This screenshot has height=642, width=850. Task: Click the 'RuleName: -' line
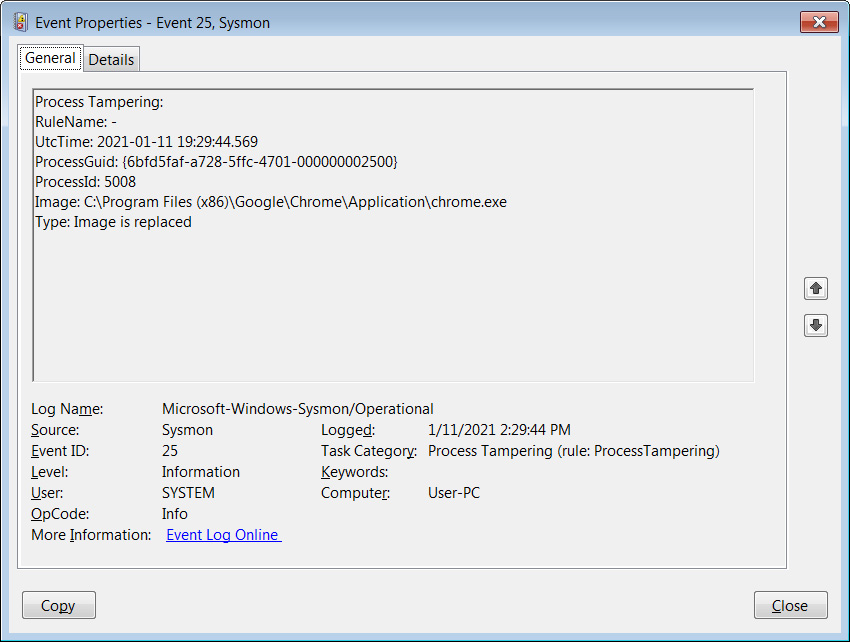[76, 122]
